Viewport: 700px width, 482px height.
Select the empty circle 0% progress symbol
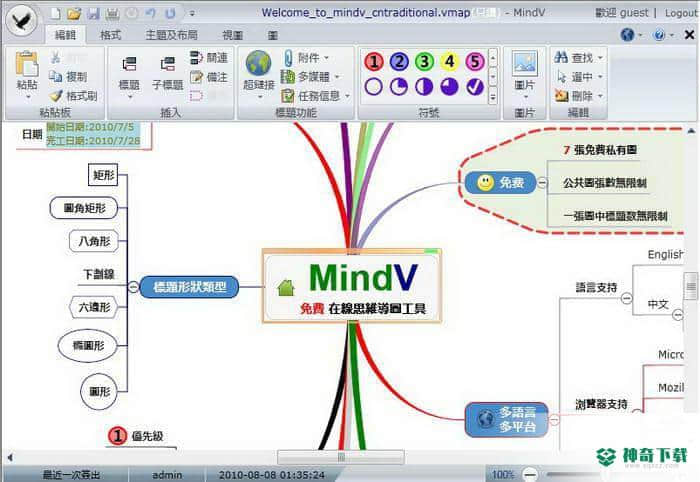coord(374,87)
